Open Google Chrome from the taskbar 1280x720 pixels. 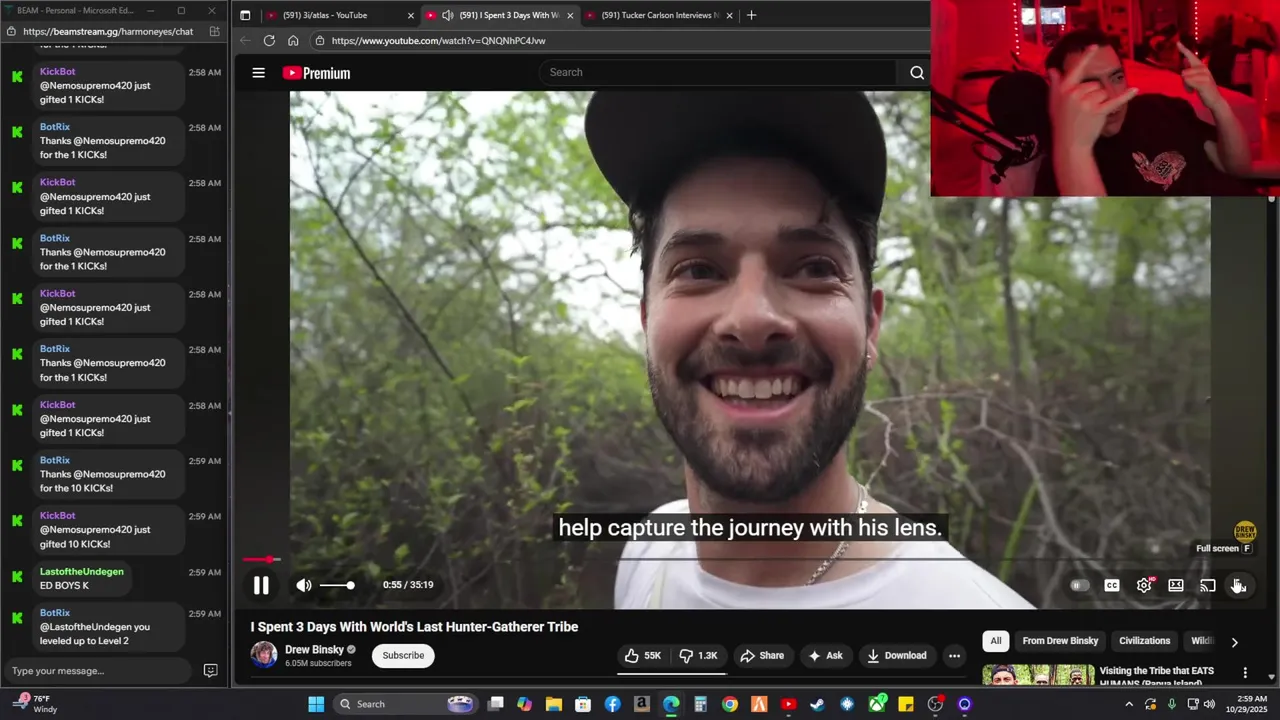pos(730,704)
